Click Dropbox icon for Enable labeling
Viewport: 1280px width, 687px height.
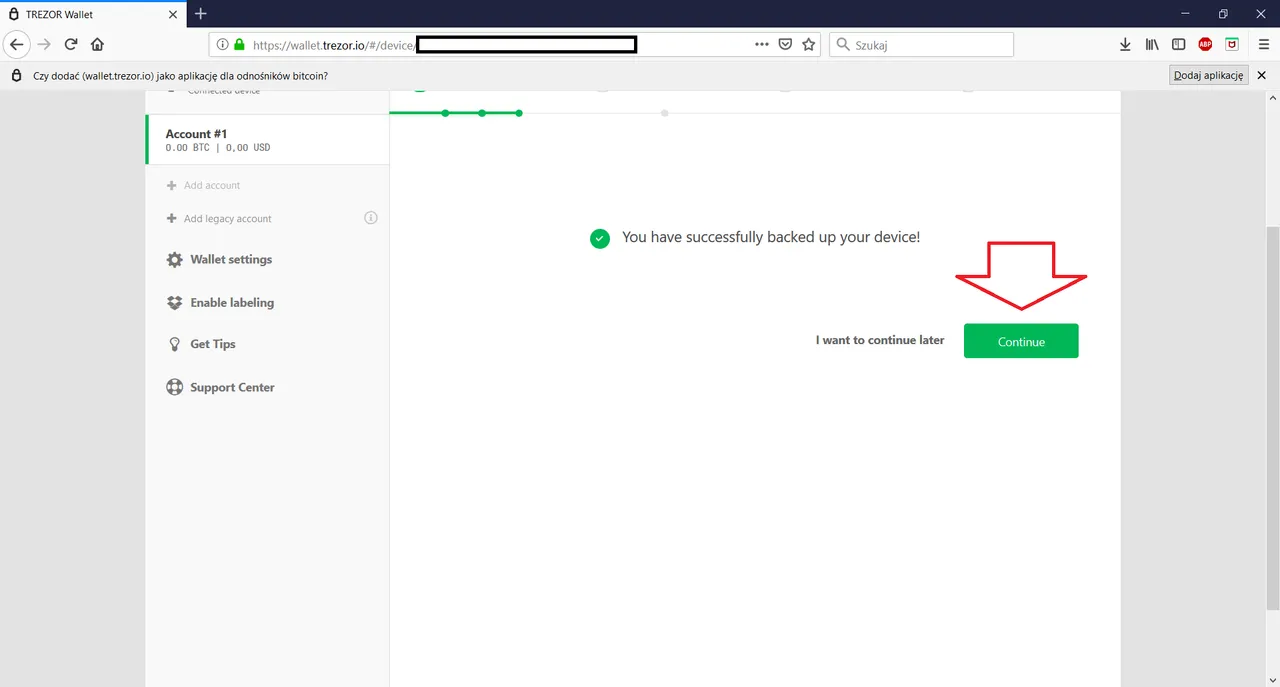(x=174, y=302)
